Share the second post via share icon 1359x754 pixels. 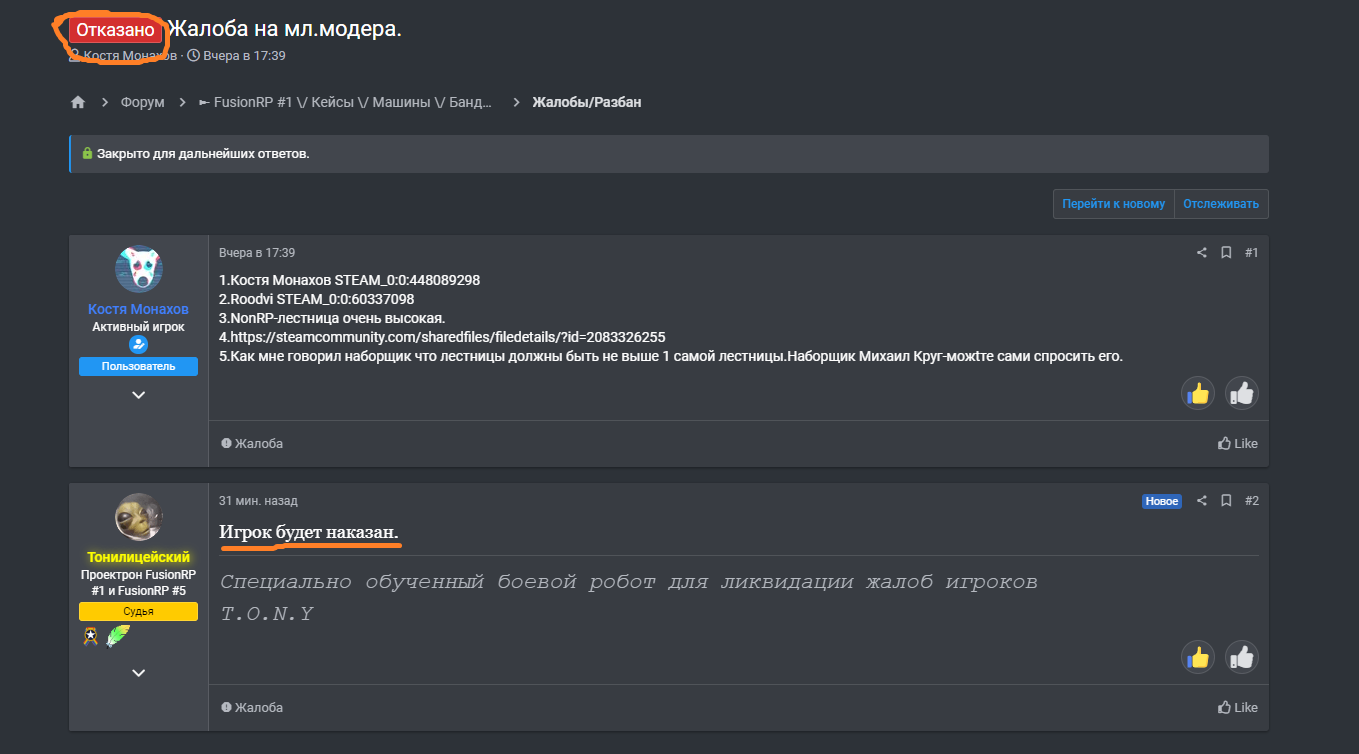pyautogui.click(x=1201, y=501)
